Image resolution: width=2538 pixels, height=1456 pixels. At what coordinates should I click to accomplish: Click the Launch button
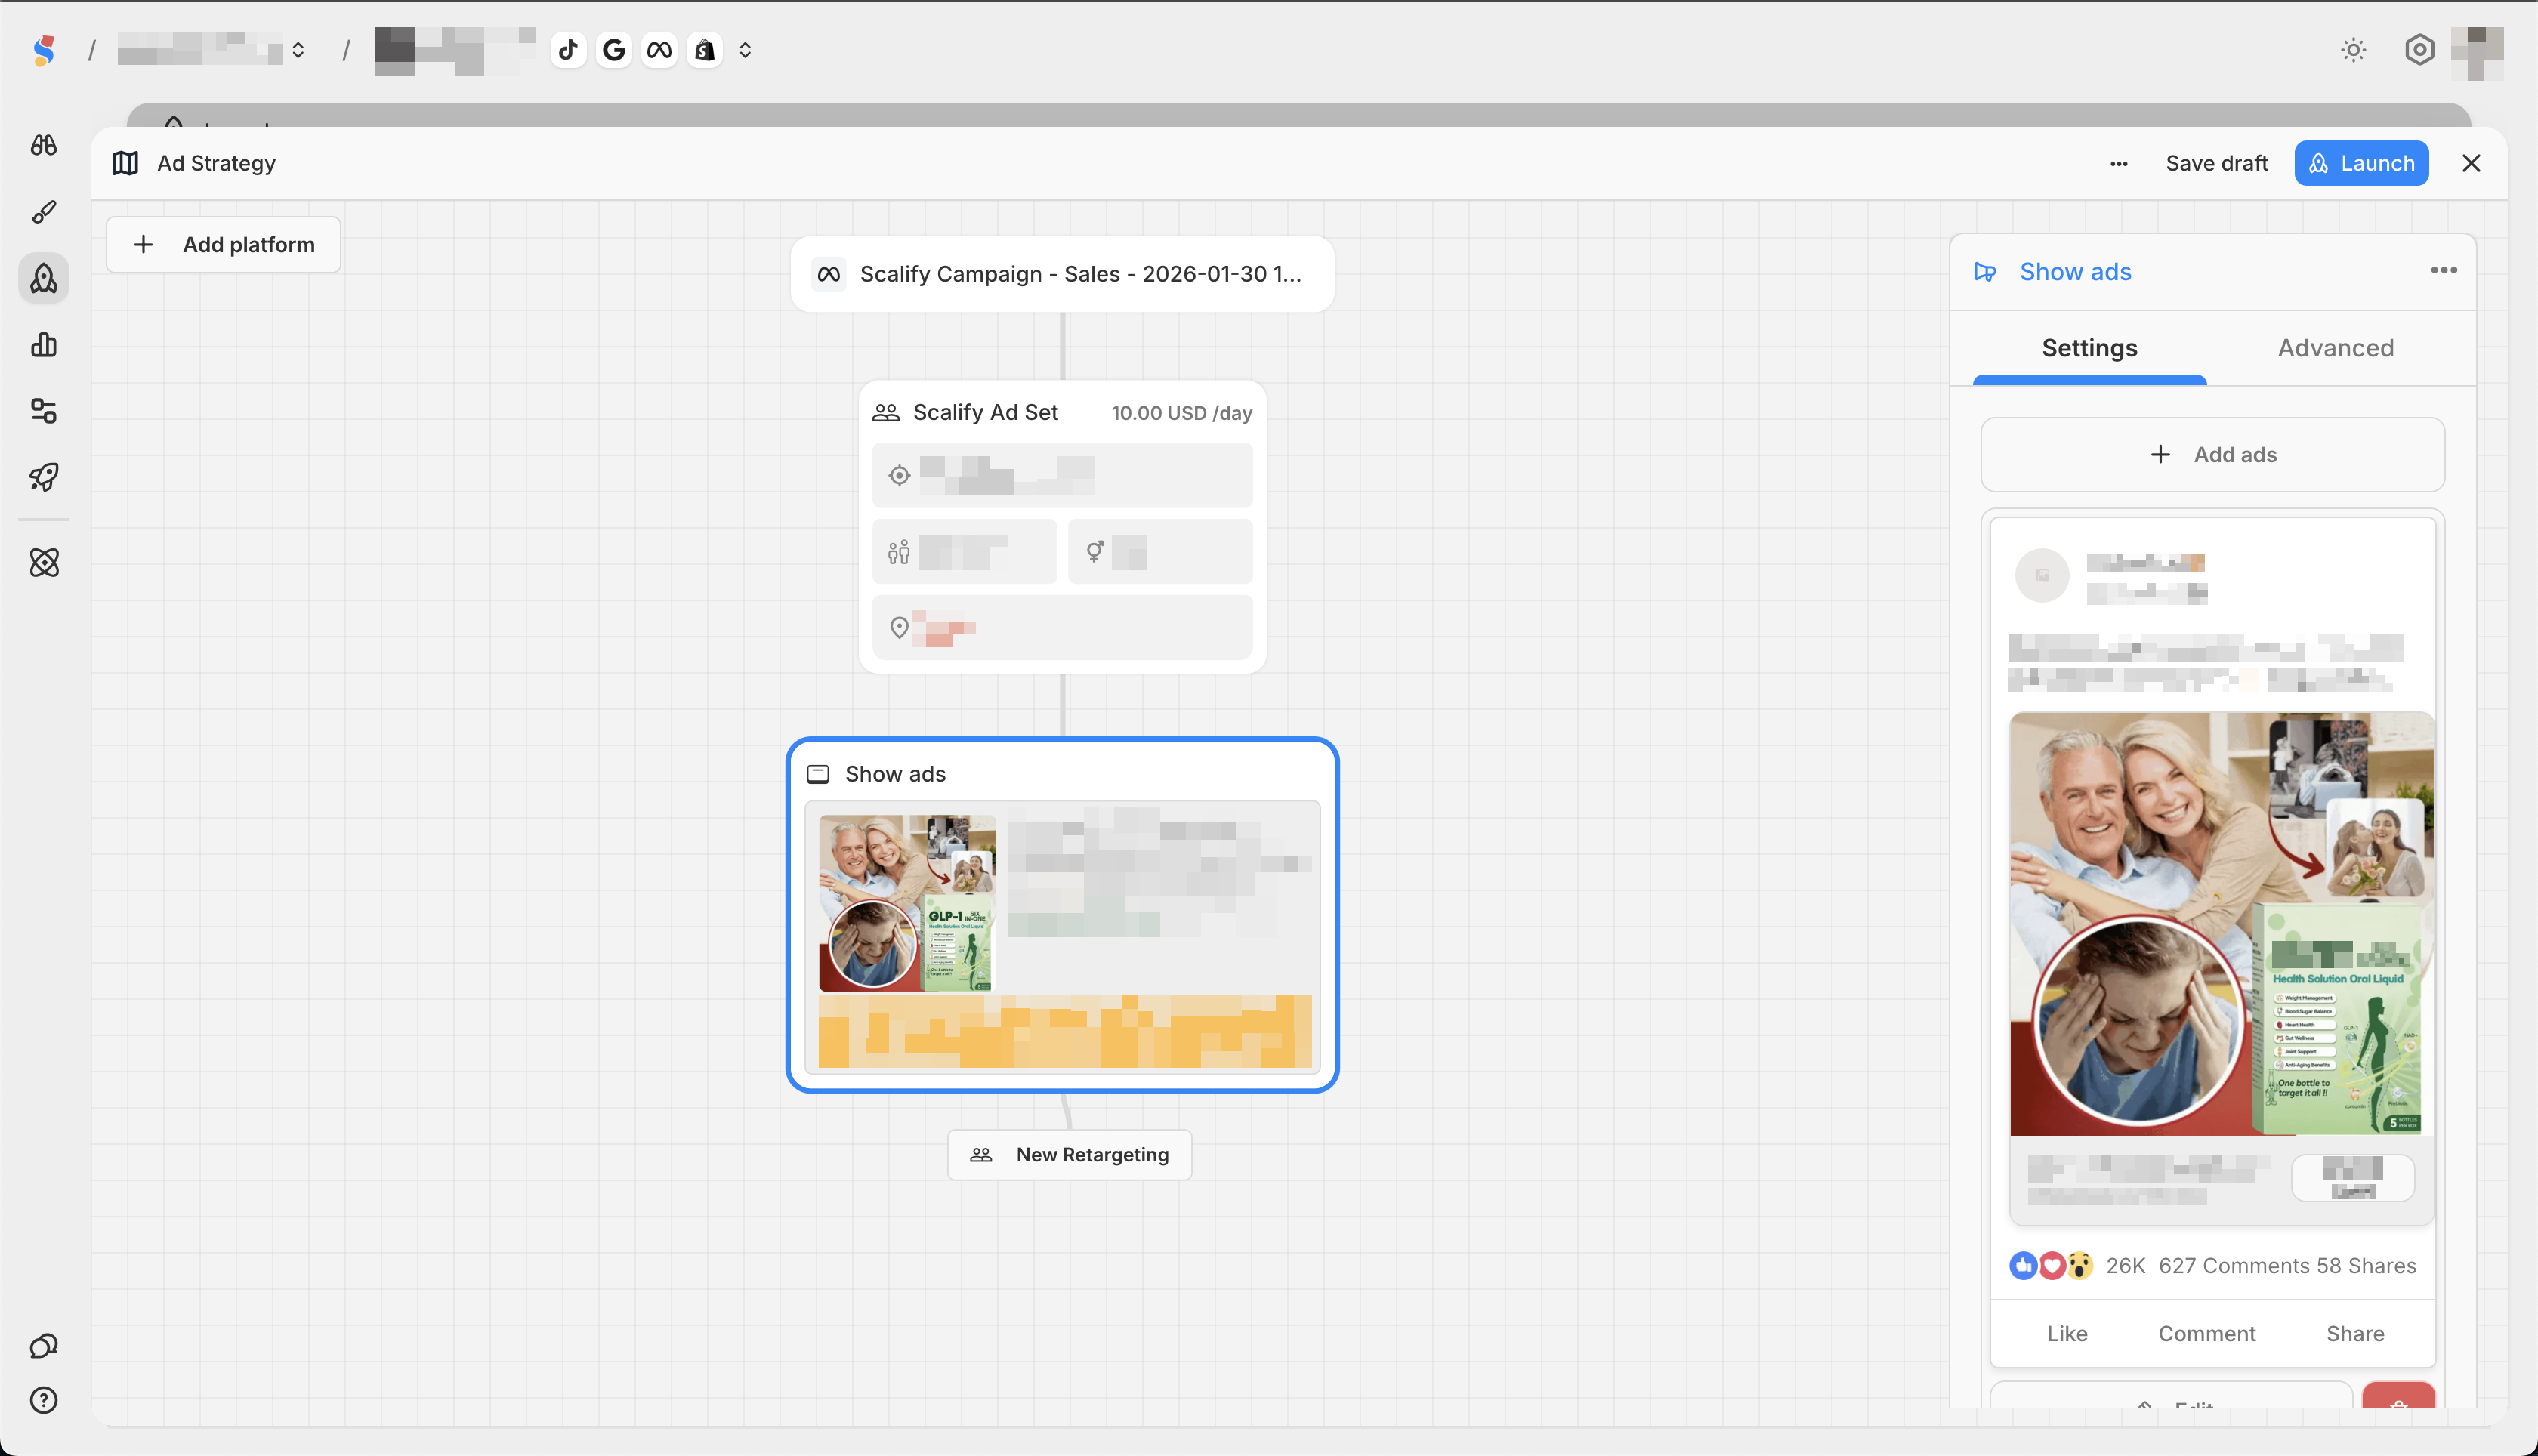2361,163
